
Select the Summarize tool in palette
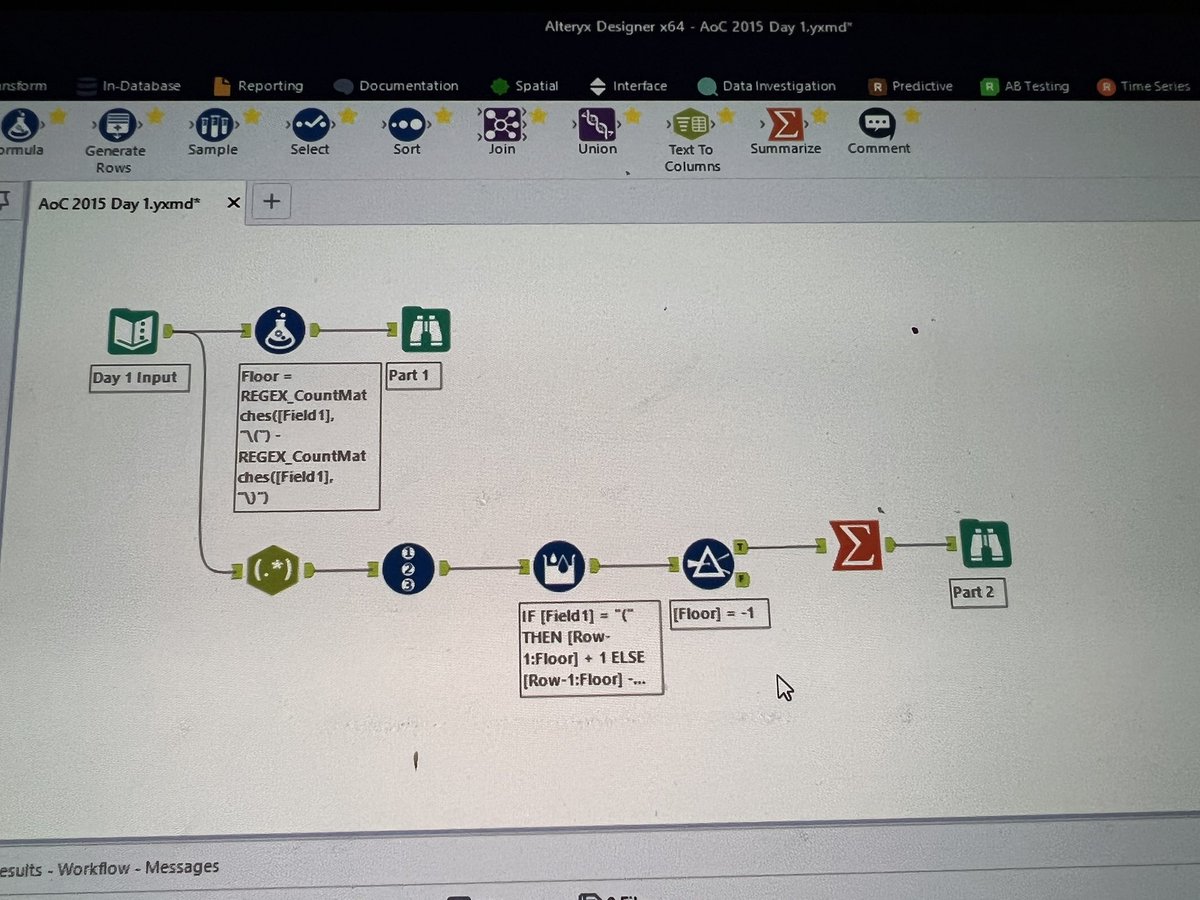[x=786, y=132]
